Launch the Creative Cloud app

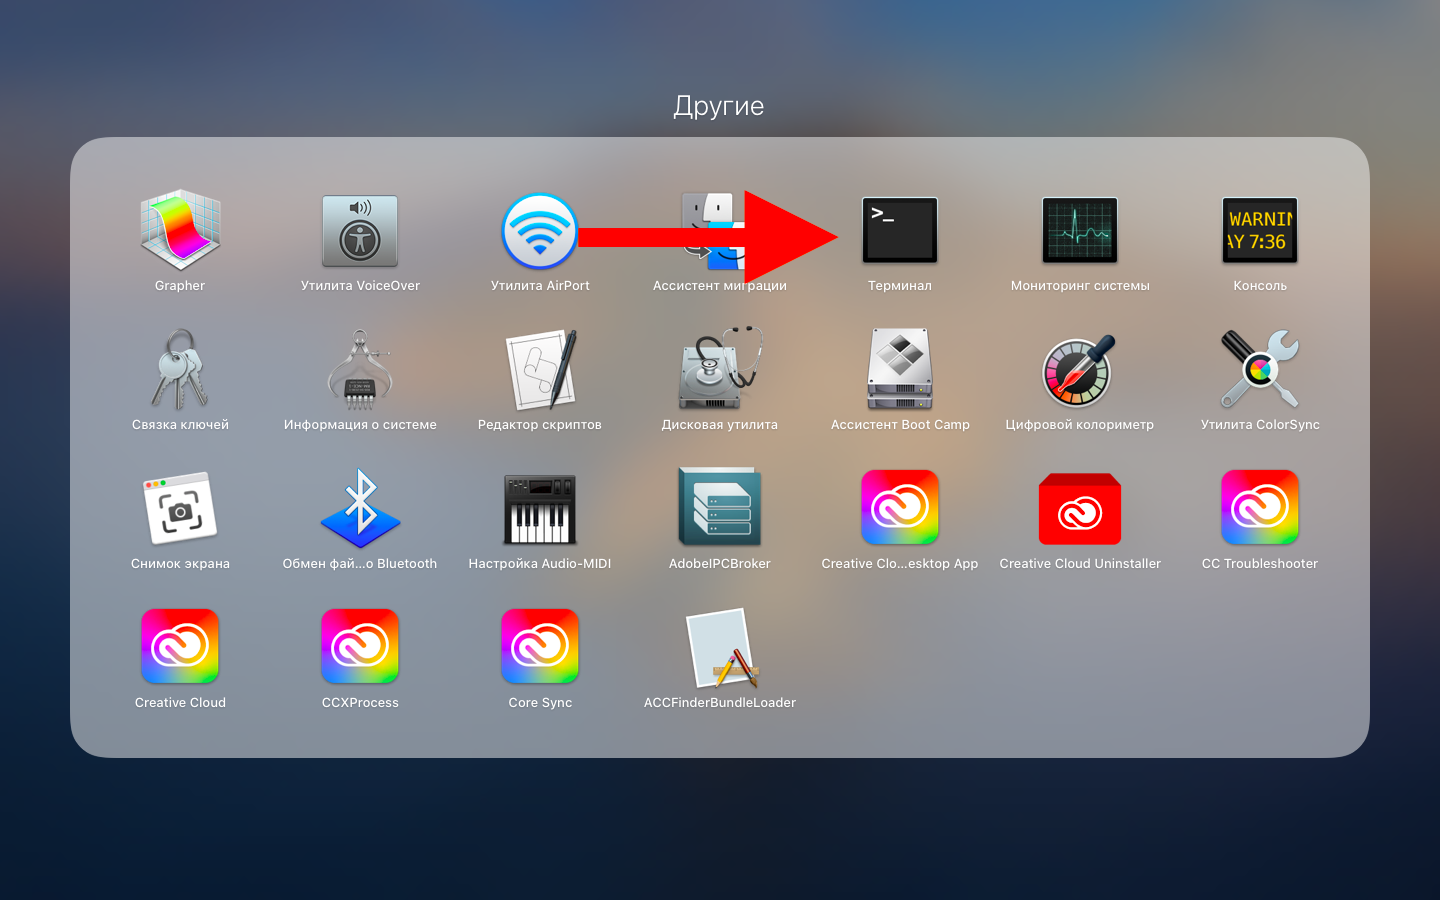click(180, 647)
